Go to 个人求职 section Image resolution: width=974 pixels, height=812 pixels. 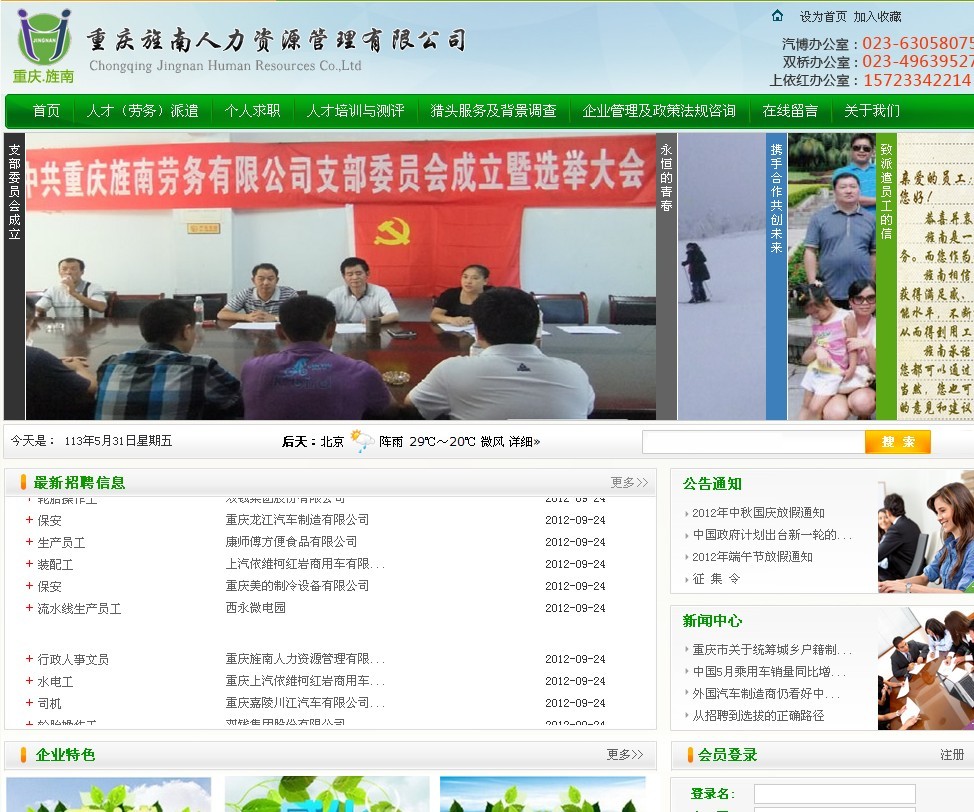pyautogui.click(x=252, y=111)
